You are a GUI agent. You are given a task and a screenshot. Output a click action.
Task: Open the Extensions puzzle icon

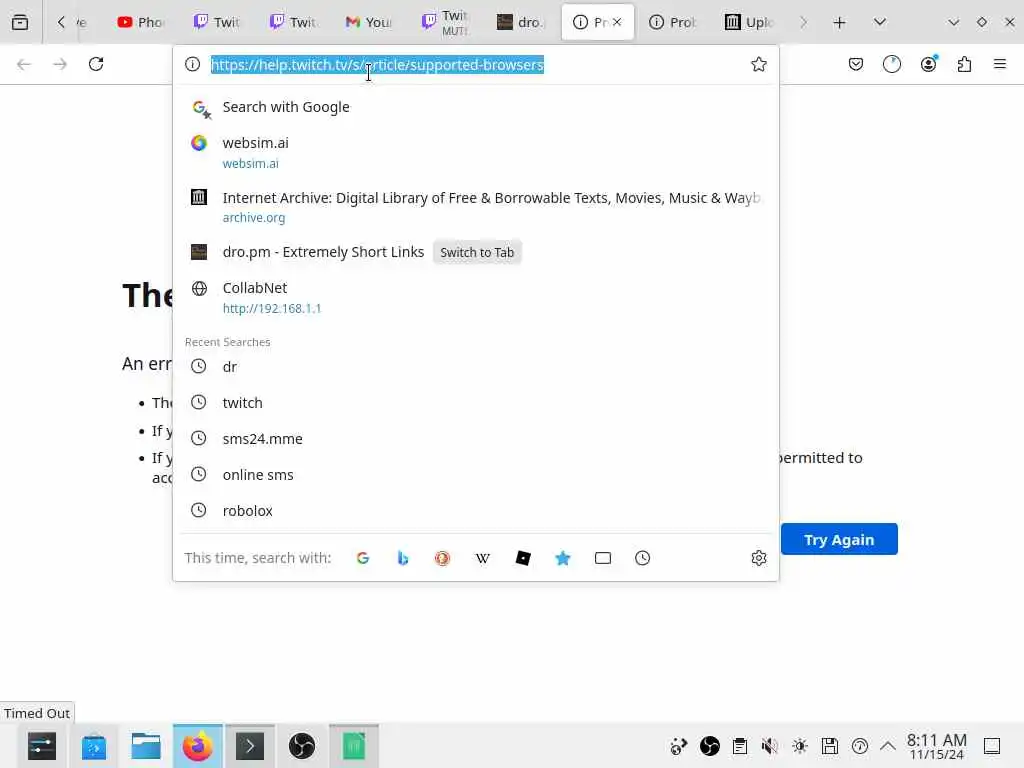point(964,64)
